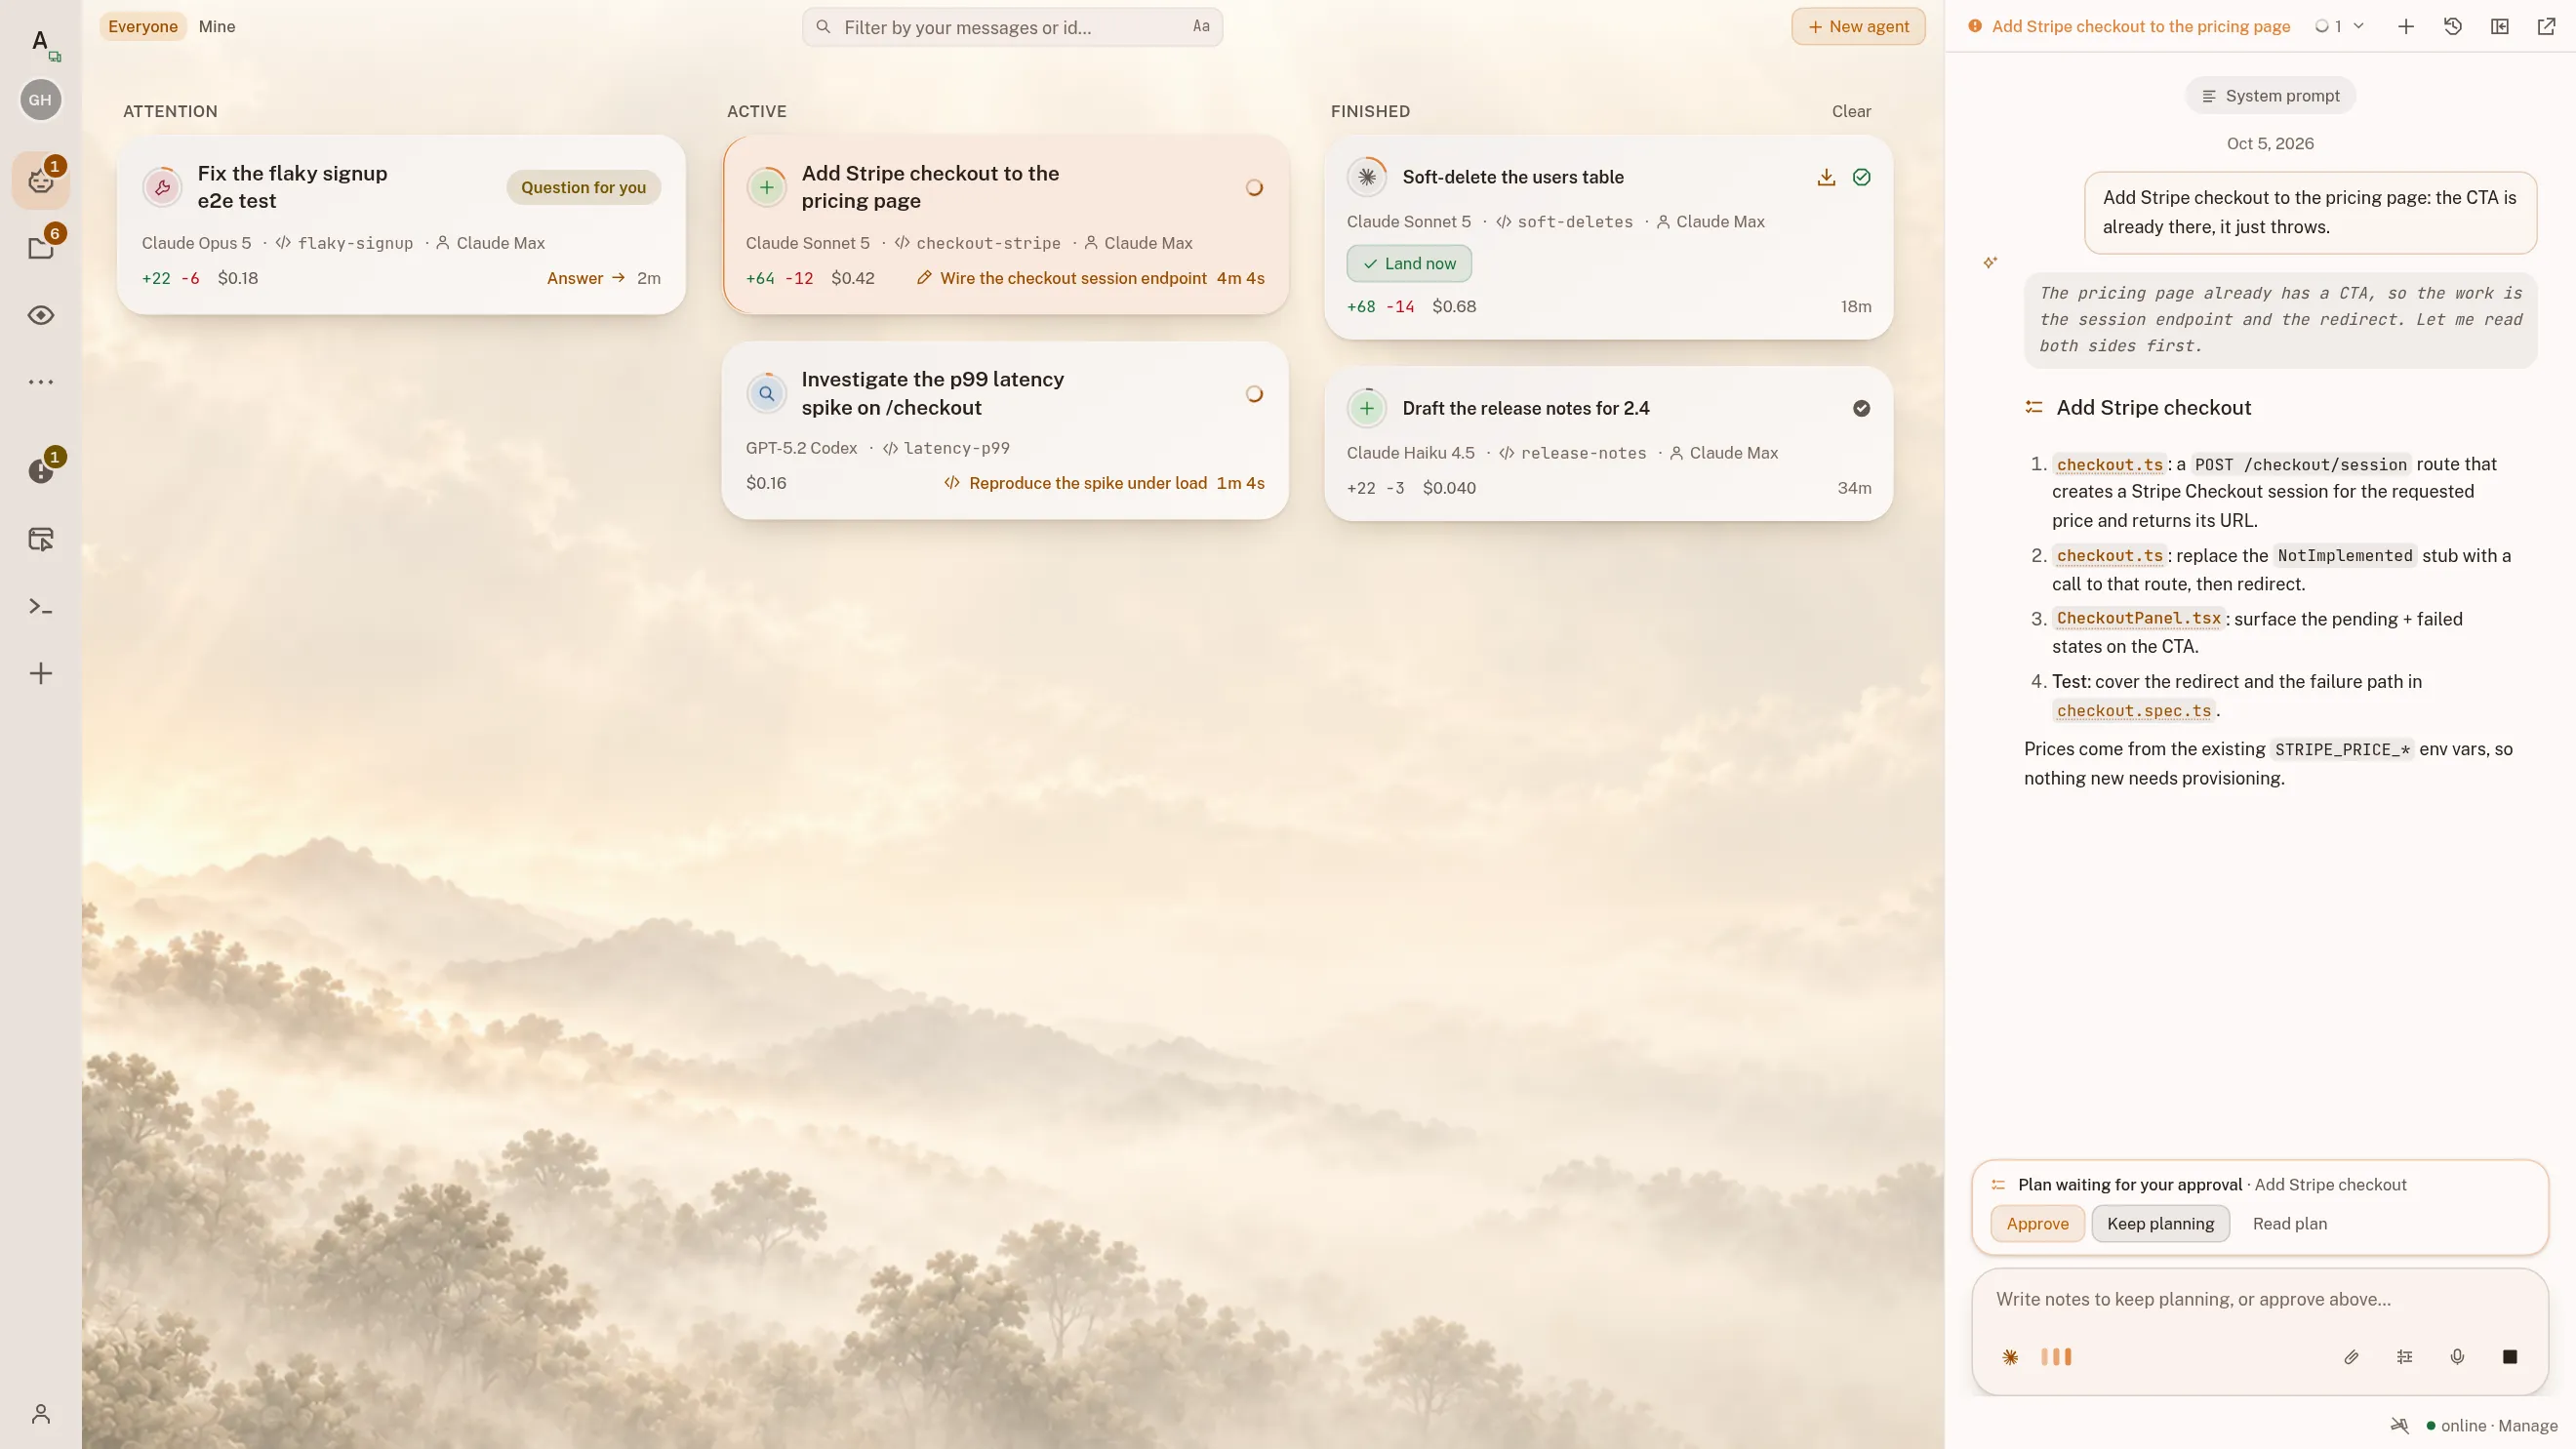The image size is (2576, 1449).
Task: Toggle the muted notifications icon in status bar
Action: (x=2399, y=1425)
